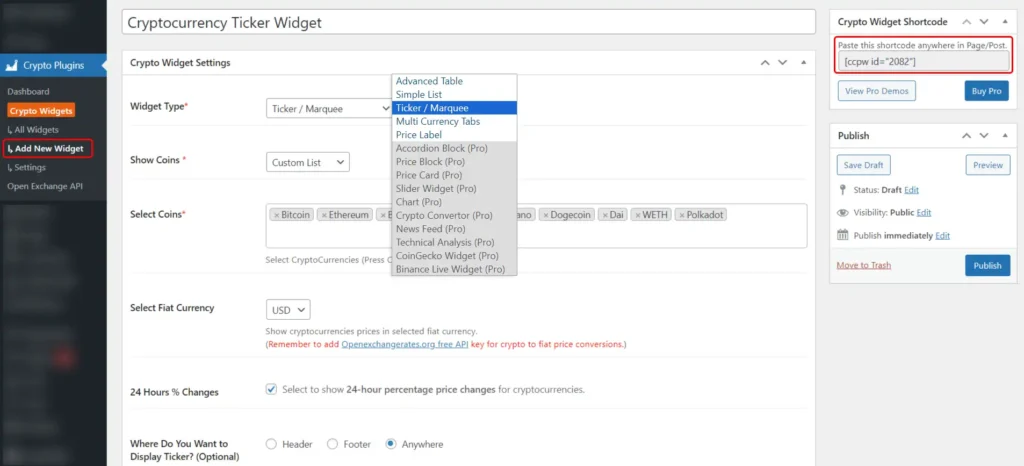Screen dimensions: 1024x466
Task: Select Header ticker position
Action: (271, 444)
